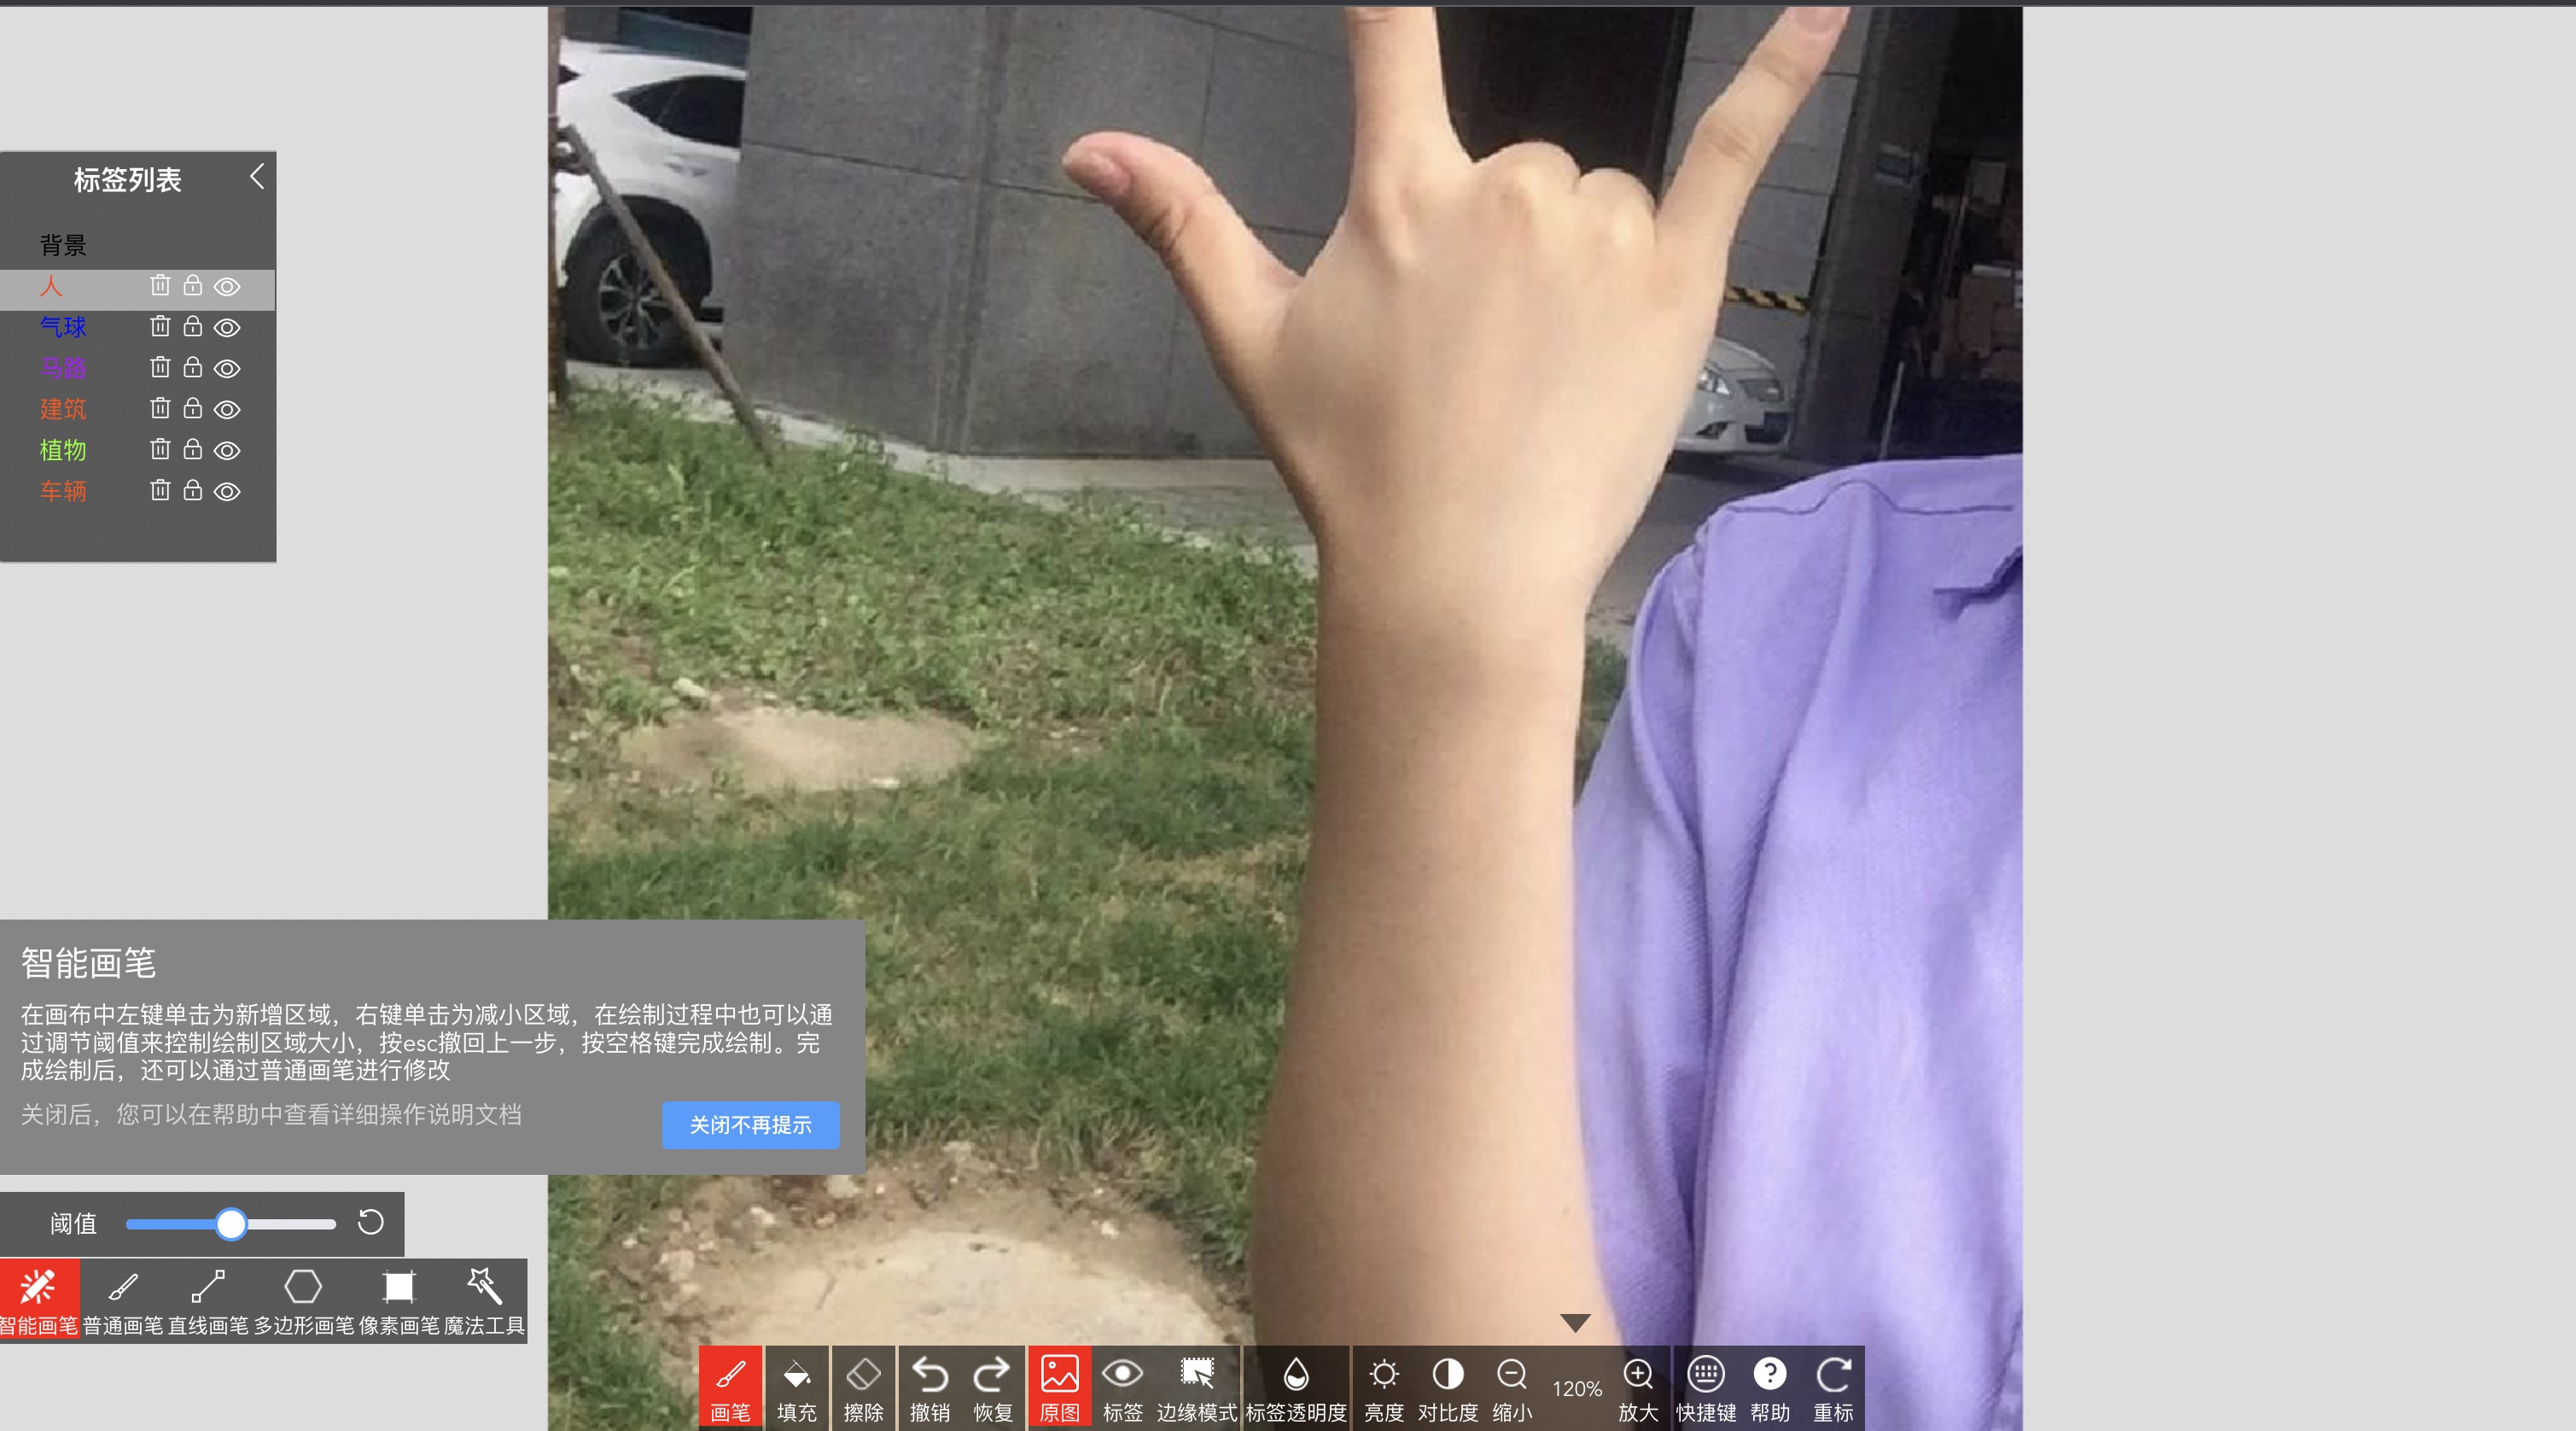Activate the 画笔 brush mode
Image resolution: width=2576 pixels, height=1431 pixels.
(730, 1388)
